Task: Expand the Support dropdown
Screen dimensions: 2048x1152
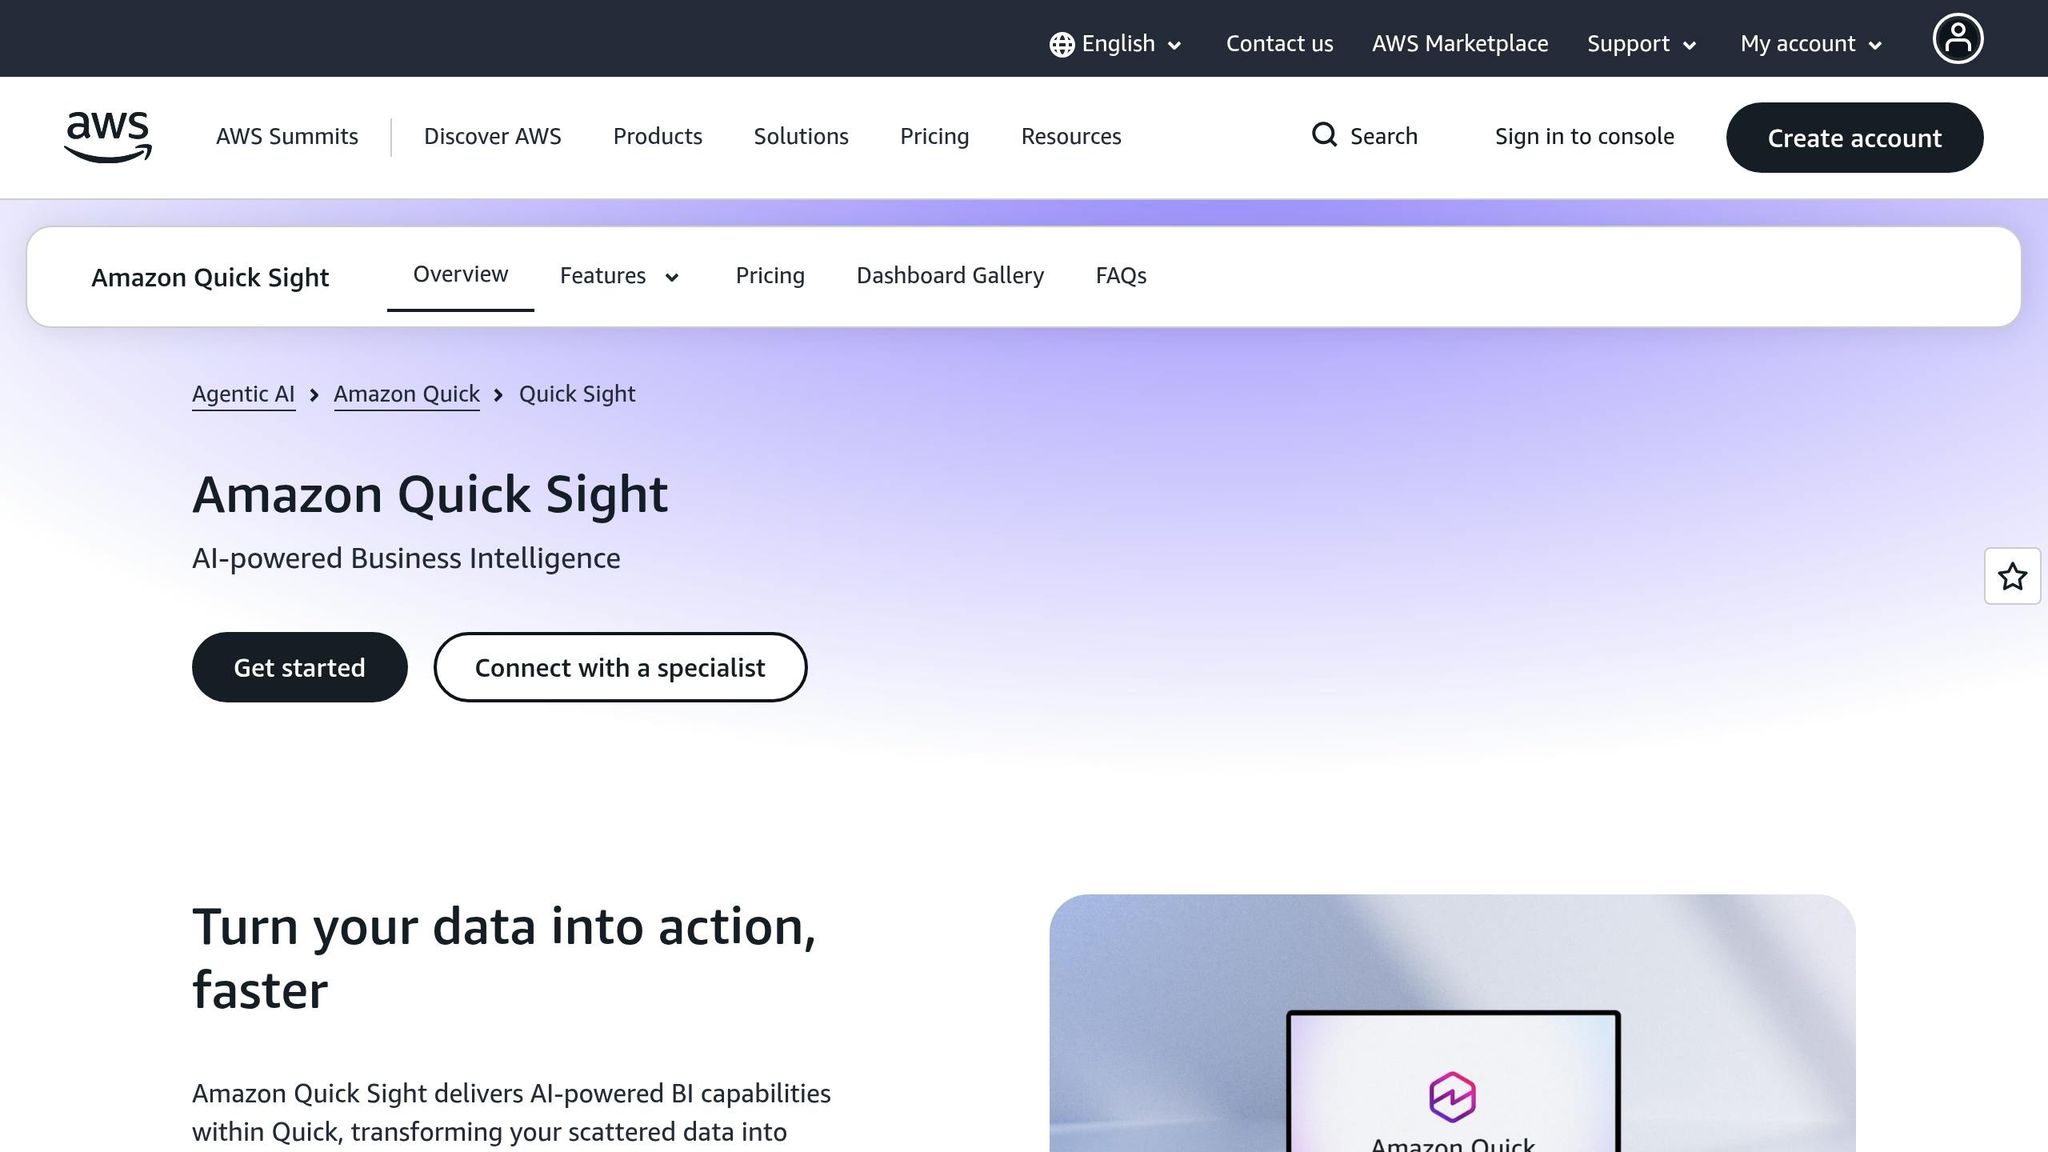Action: tap(1641, 44)
